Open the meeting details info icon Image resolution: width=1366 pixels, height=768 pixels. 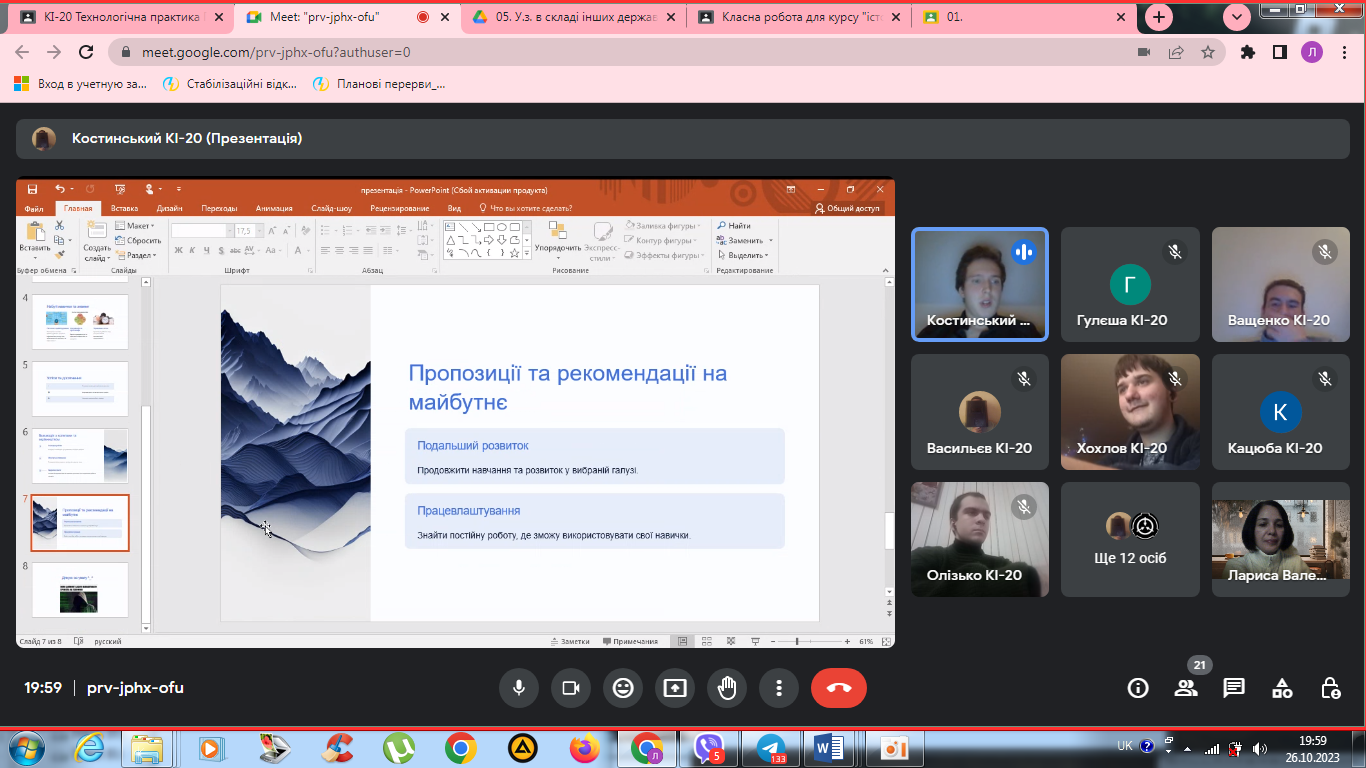pos(1138,688)
